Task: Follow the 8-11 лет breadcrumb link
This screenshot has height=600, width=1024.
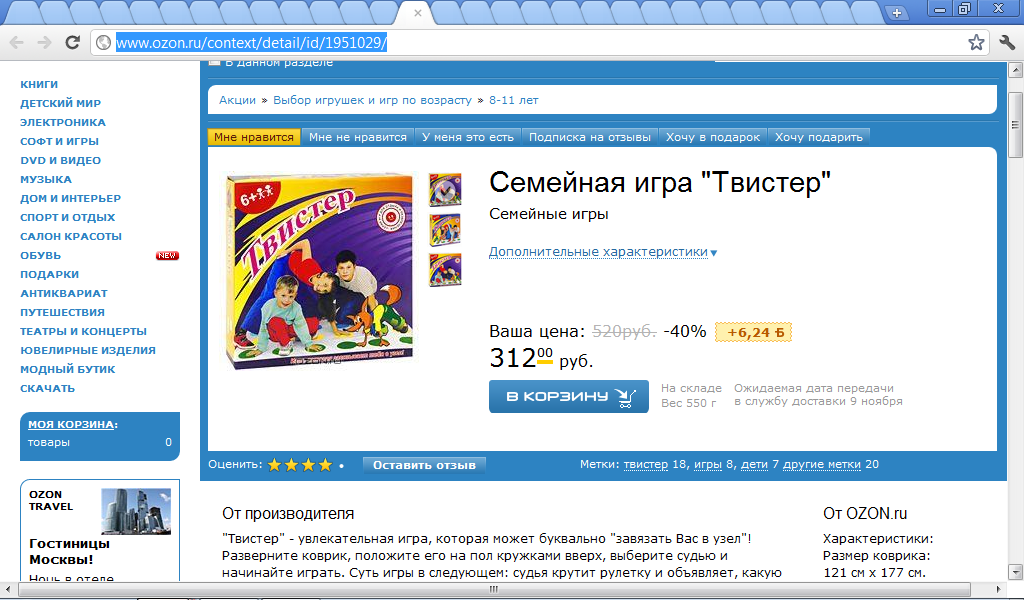Action: pos(513,100)
